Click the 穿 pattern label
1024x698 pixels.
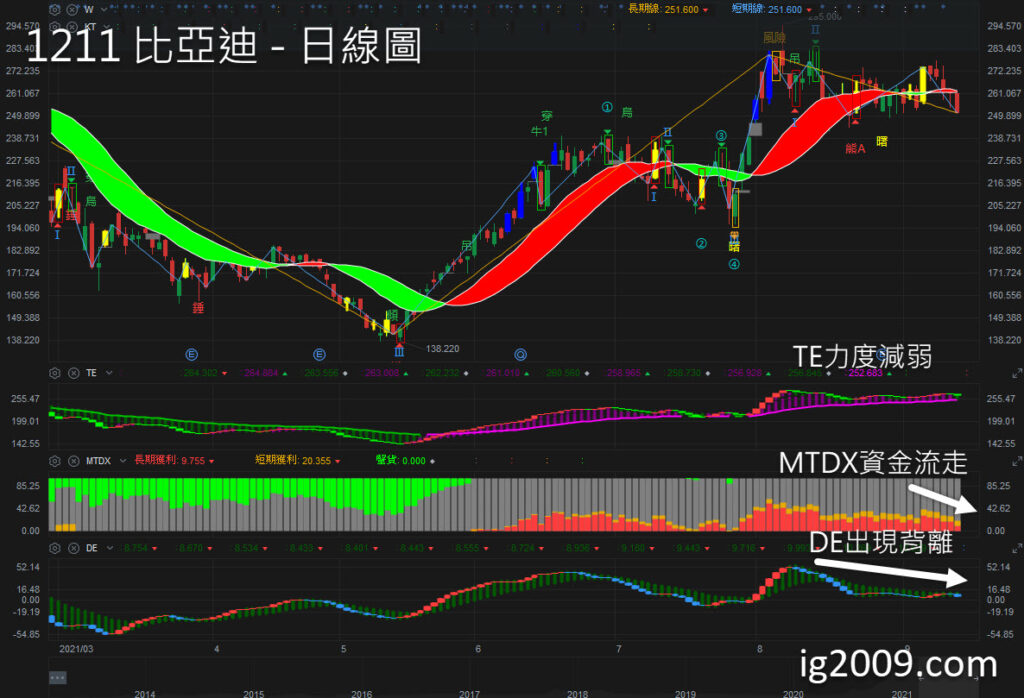547,116
